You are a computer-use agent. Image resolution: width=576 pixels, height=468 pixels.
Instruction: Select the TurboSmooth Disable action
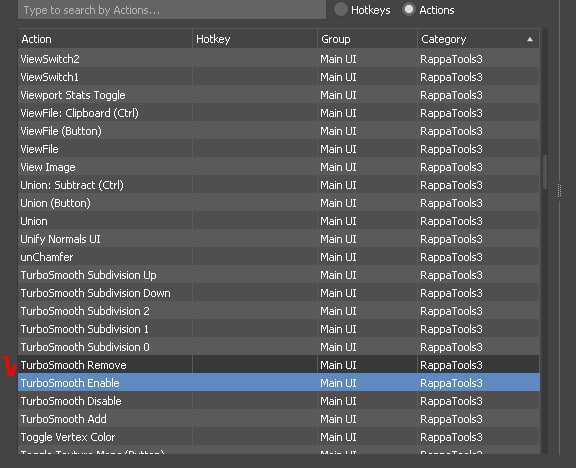[279, 401]
